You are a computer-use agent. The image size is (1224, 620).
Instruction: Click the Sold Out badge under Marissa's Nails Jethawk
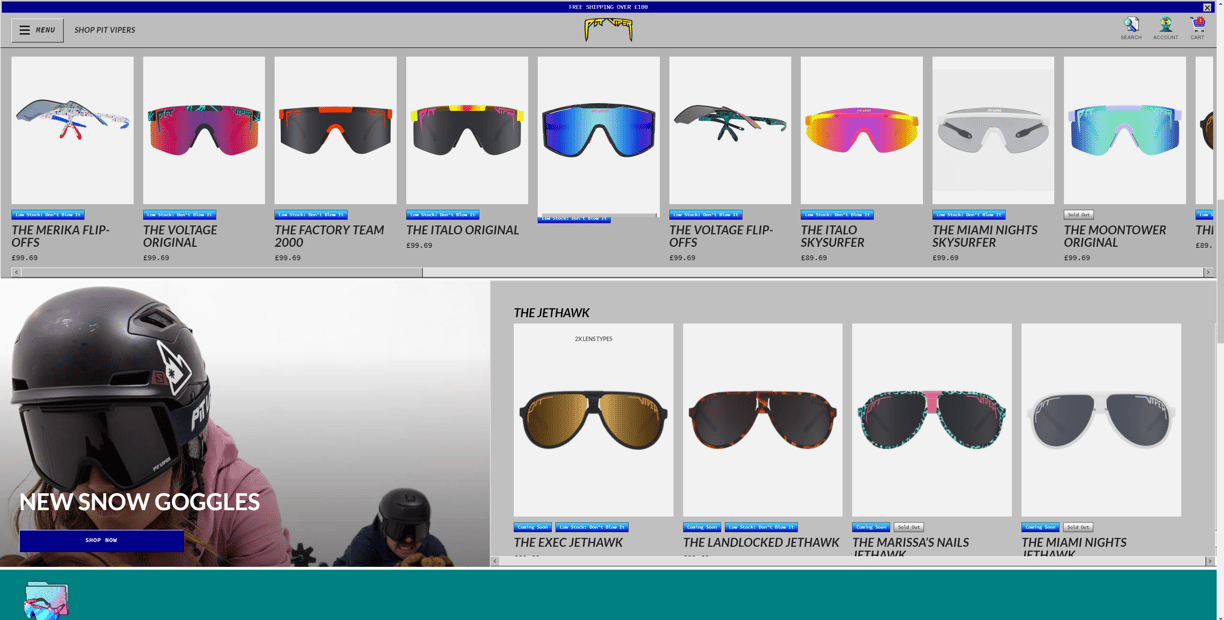tap(908, 527)
